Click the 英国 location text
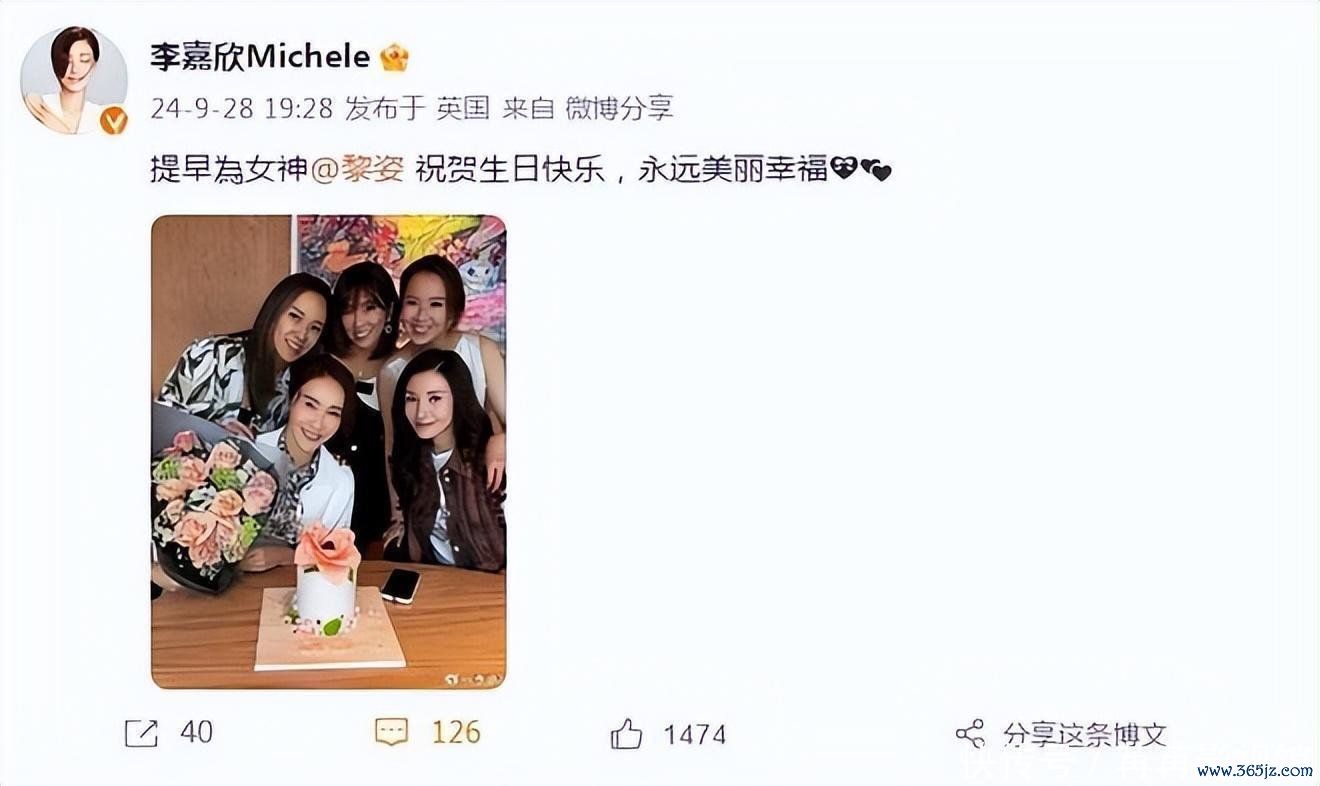The image size is (1320, 786). (x=463, y=108)
